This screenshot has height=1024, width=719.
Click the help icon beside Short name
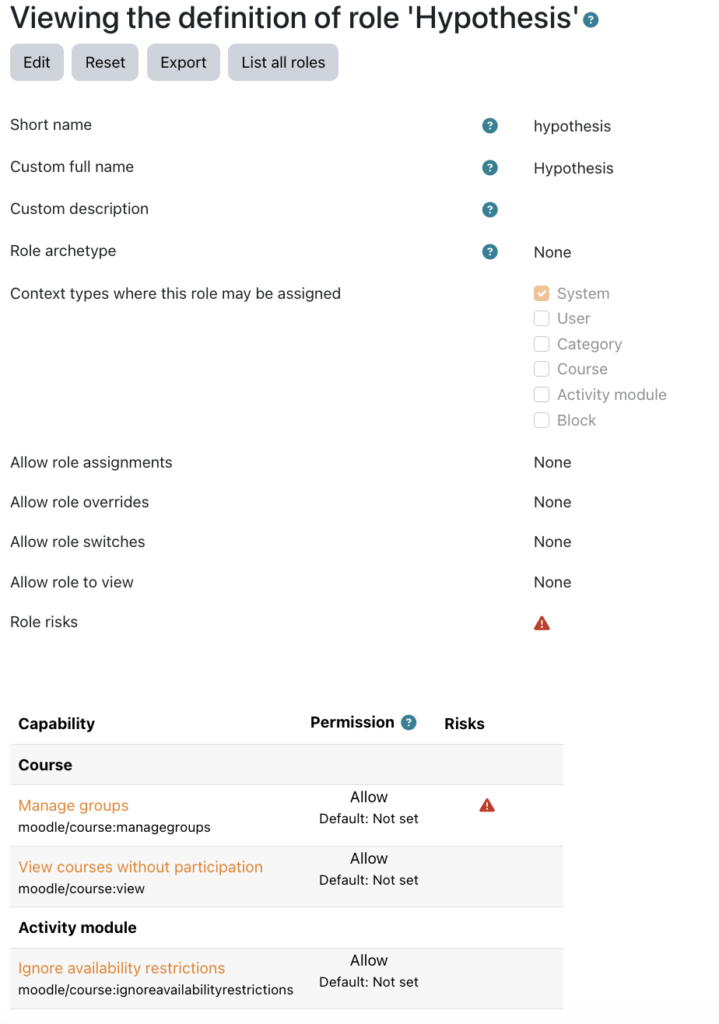[x=489, y=126]
